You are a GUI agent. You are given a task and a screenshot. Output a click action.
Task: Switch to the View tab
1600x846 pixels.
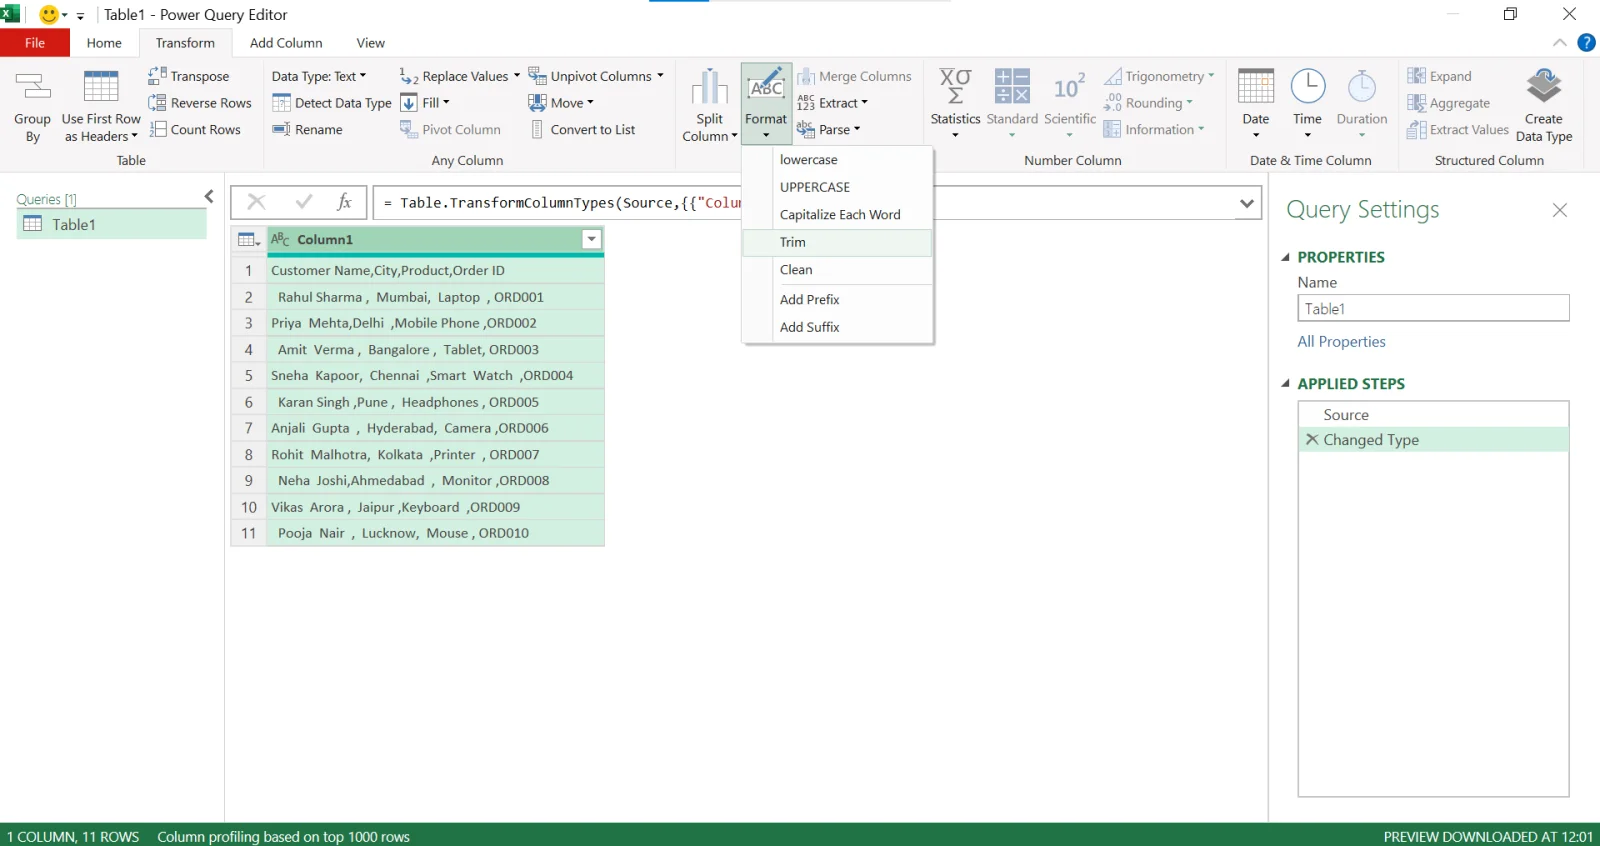pos(370,43)
